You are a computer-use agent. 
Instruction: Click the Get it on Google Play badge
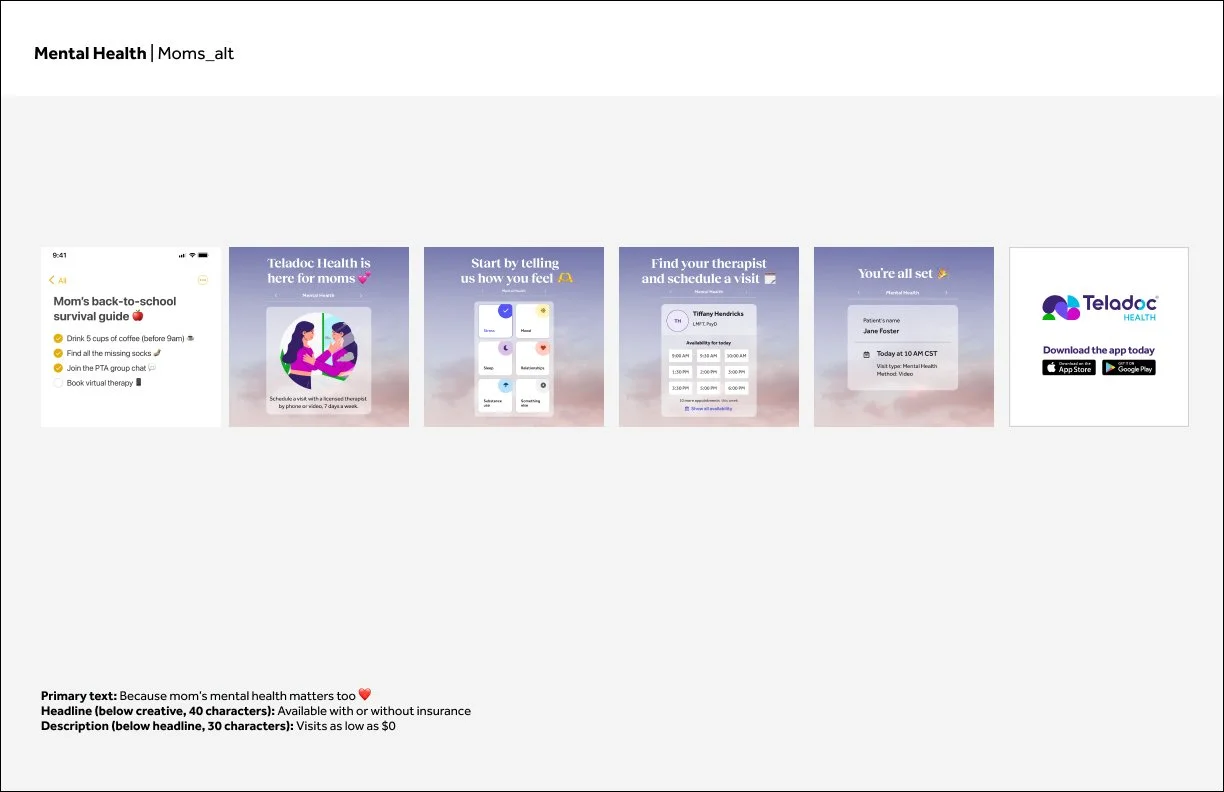click(x=1129, y=367)
